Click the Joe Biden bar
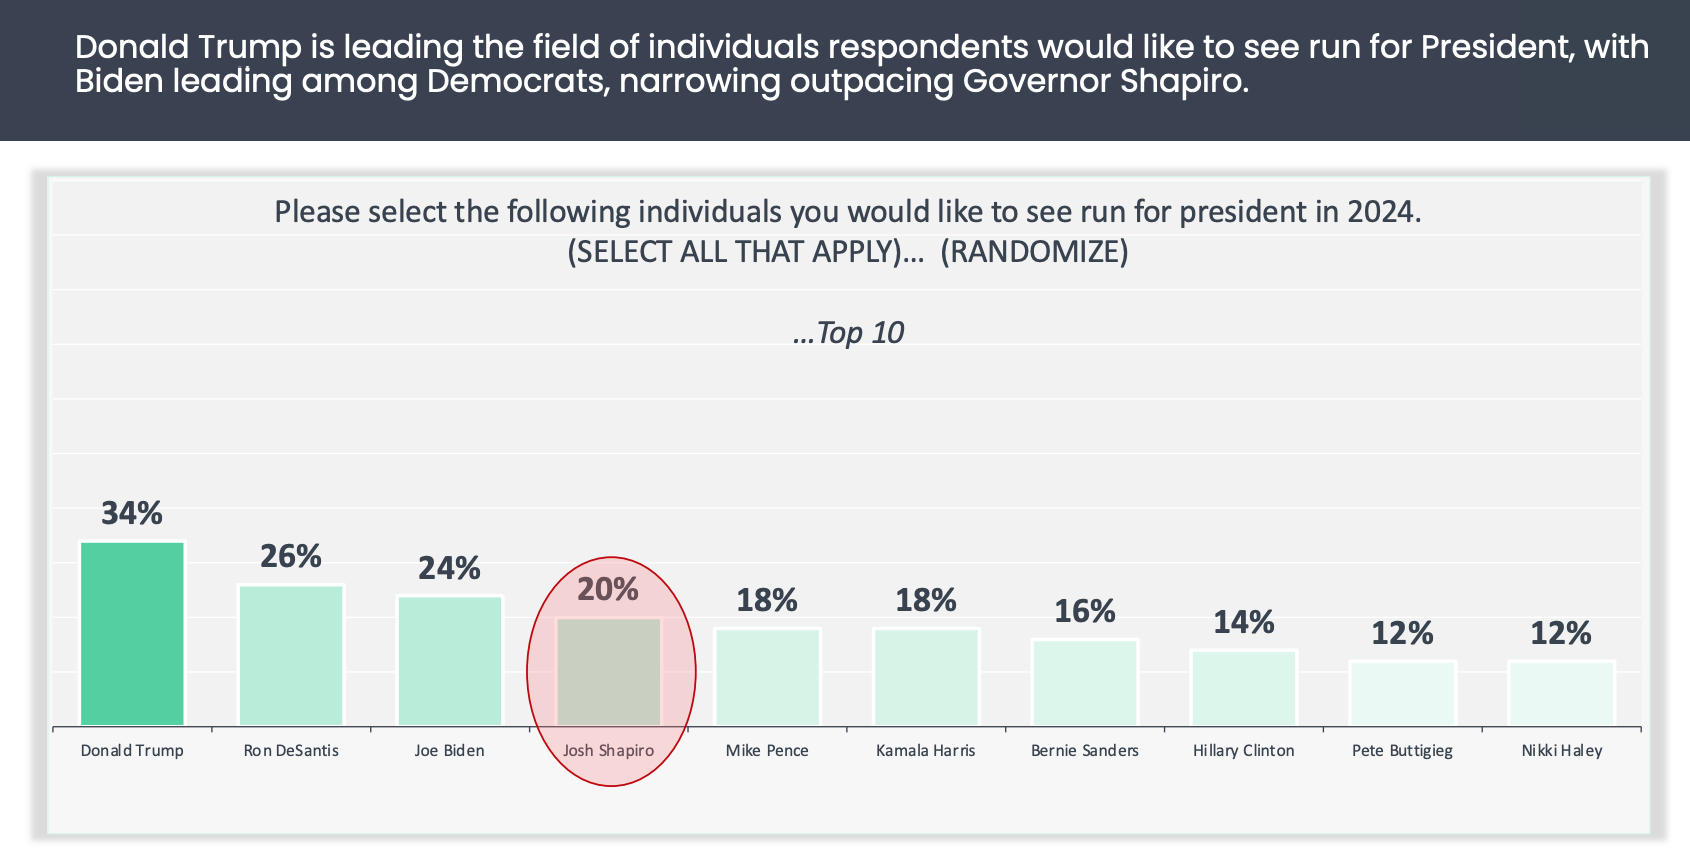The height and width of the screenshot is (860, 1690). coord(450,660)
